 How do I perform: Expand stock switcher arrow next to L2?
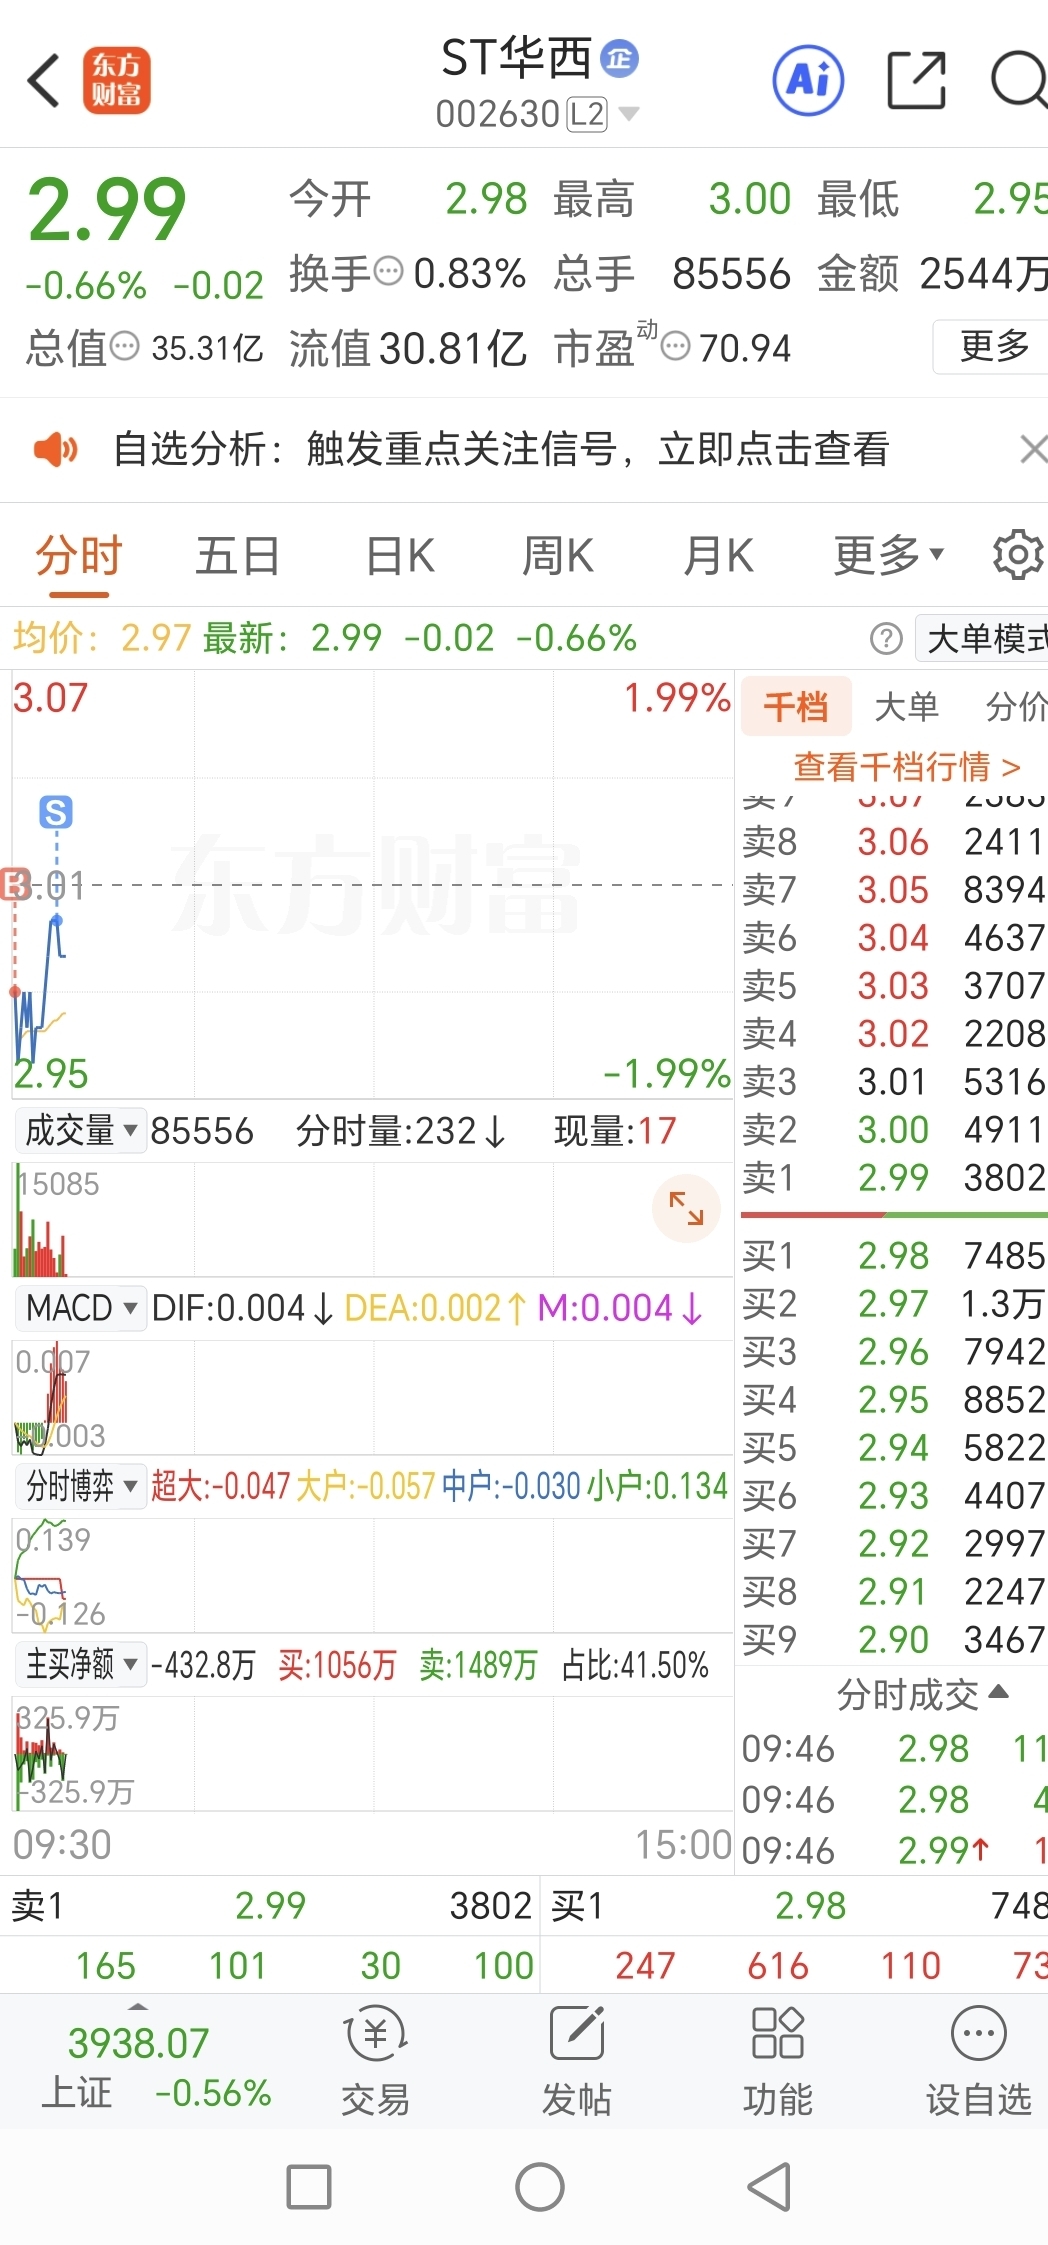coord(629,114)
